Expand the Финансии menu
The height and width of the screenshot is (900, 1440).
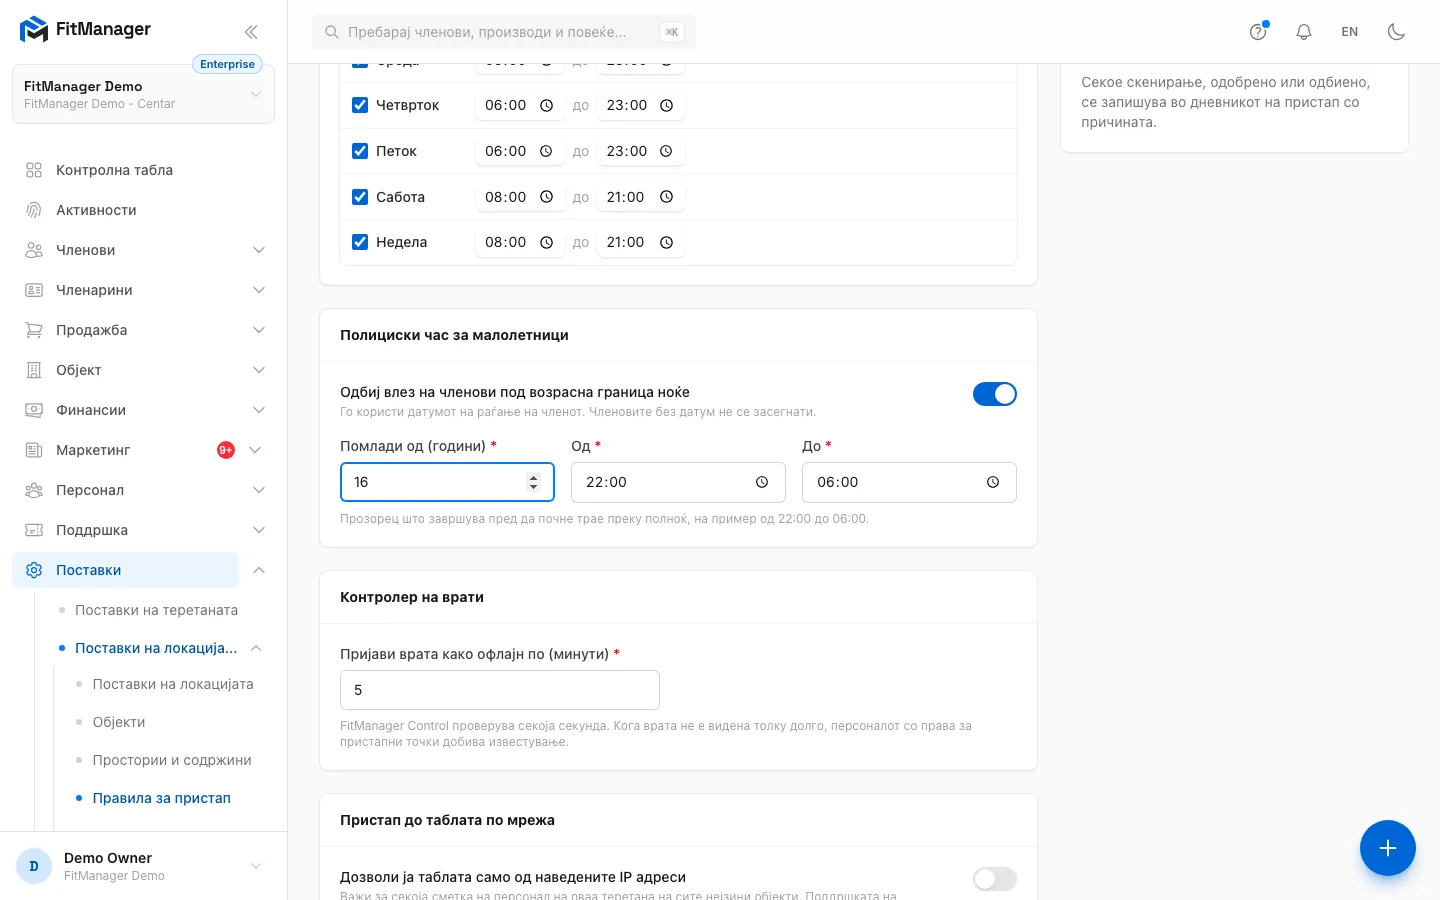tap(259, 410)
